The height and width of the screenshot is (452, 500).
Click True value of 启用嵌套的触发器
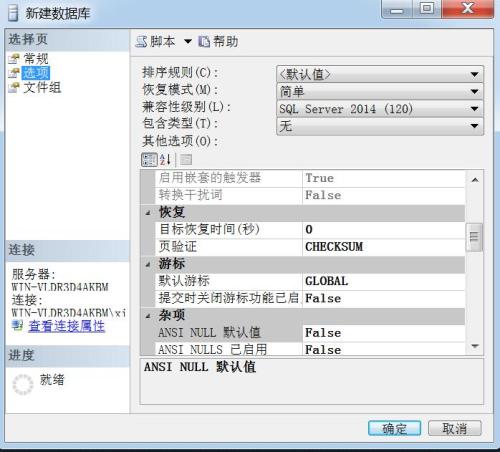(383, 178)
